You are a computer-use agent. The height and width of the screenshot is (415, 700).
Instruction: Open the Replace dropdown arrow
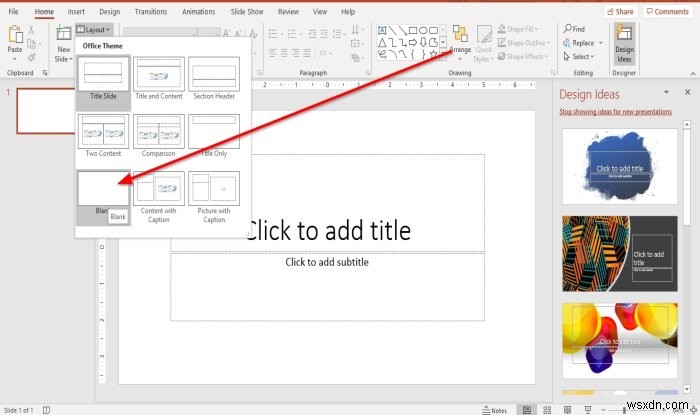600,43
